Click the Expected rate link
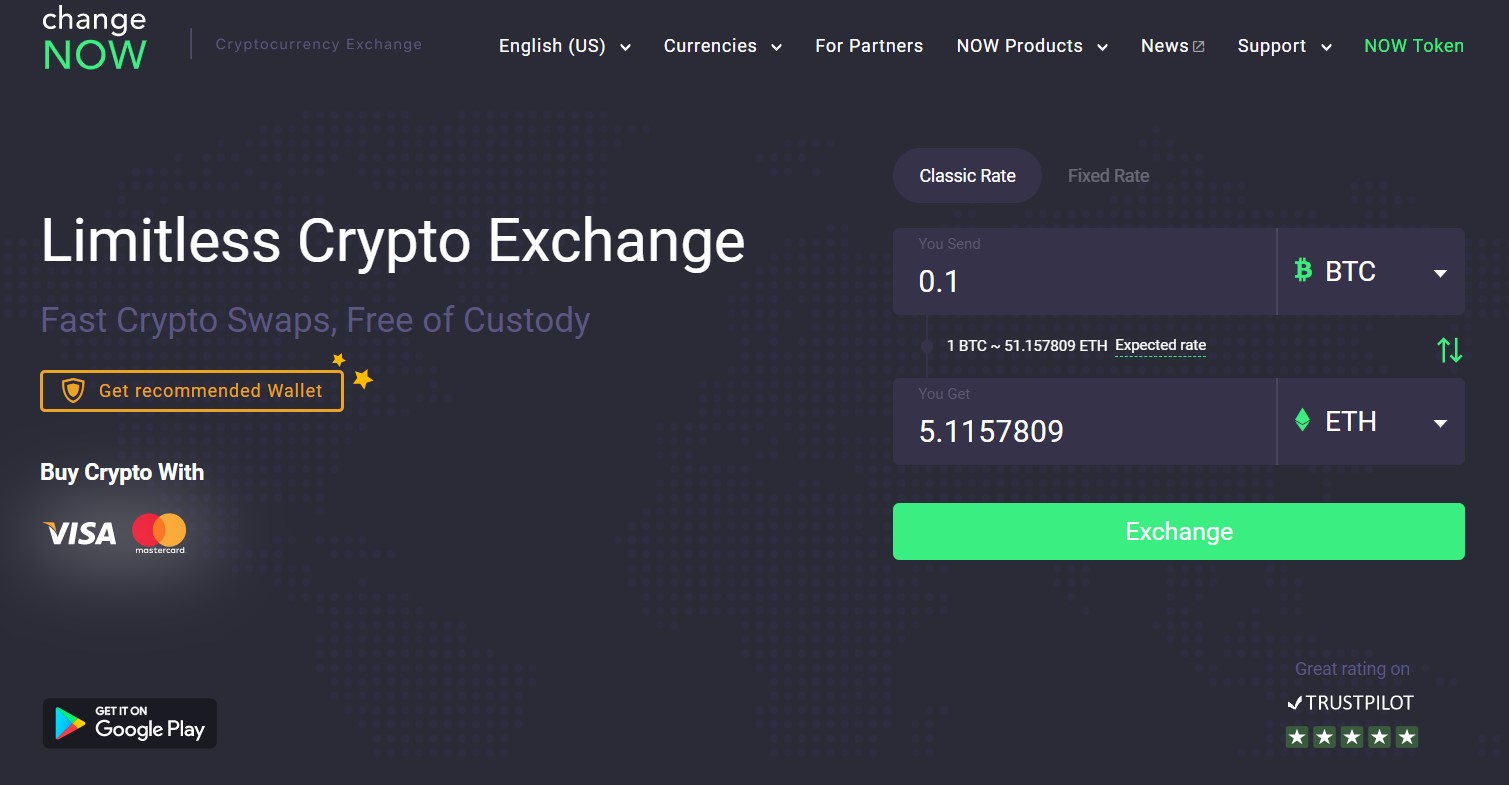This screenshot has width=1509, height=785. [1160, 346]
